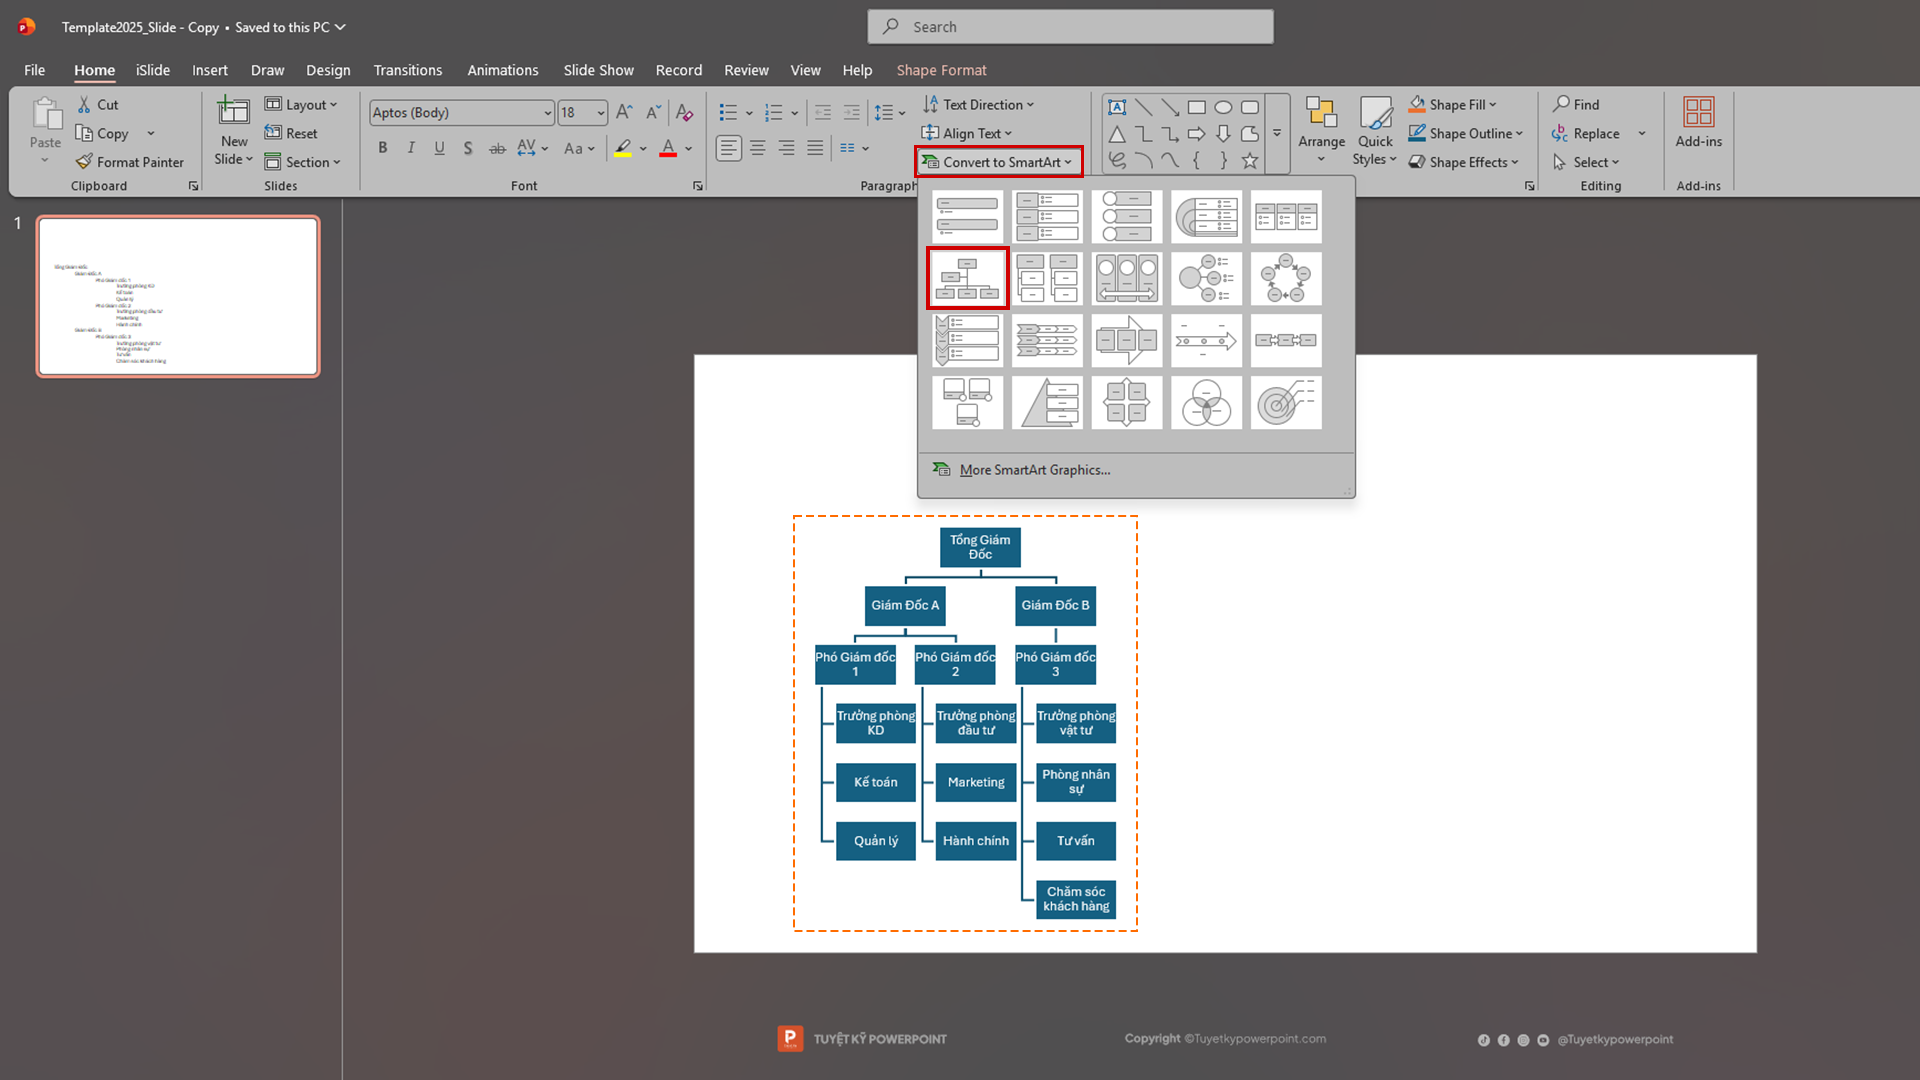The width and height of the screenshot is (1920, 1080).
Task: Switch to the Transitions tab
Action: (408, 70)
